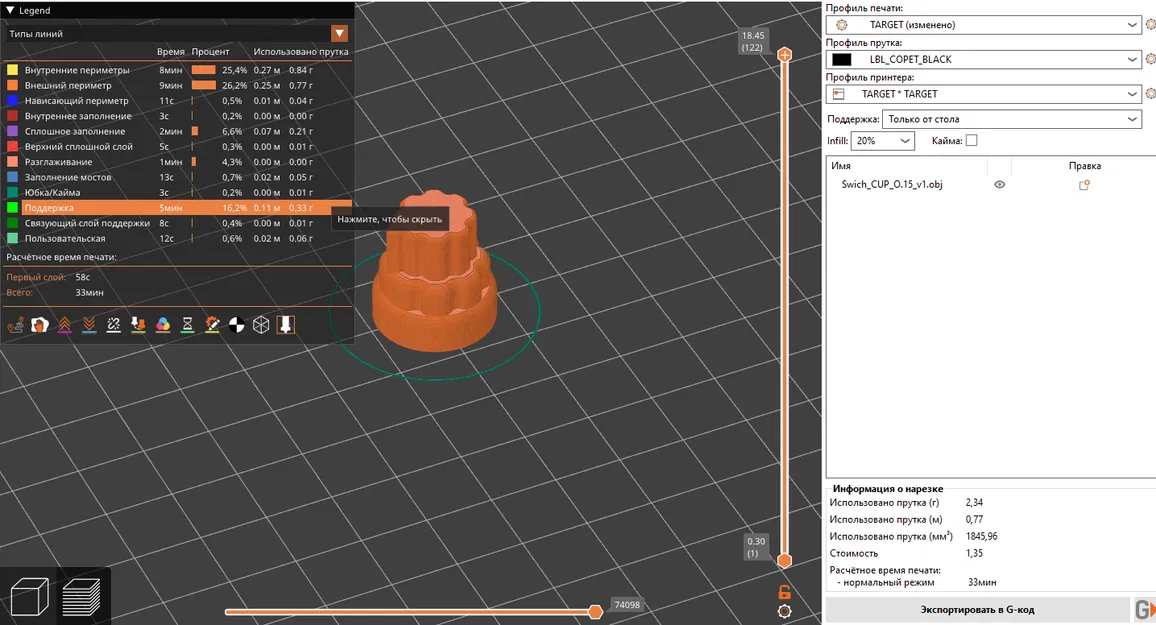Switch to sliced layers preview icon
1156x625 pixels.
click(x=82, y=596)
